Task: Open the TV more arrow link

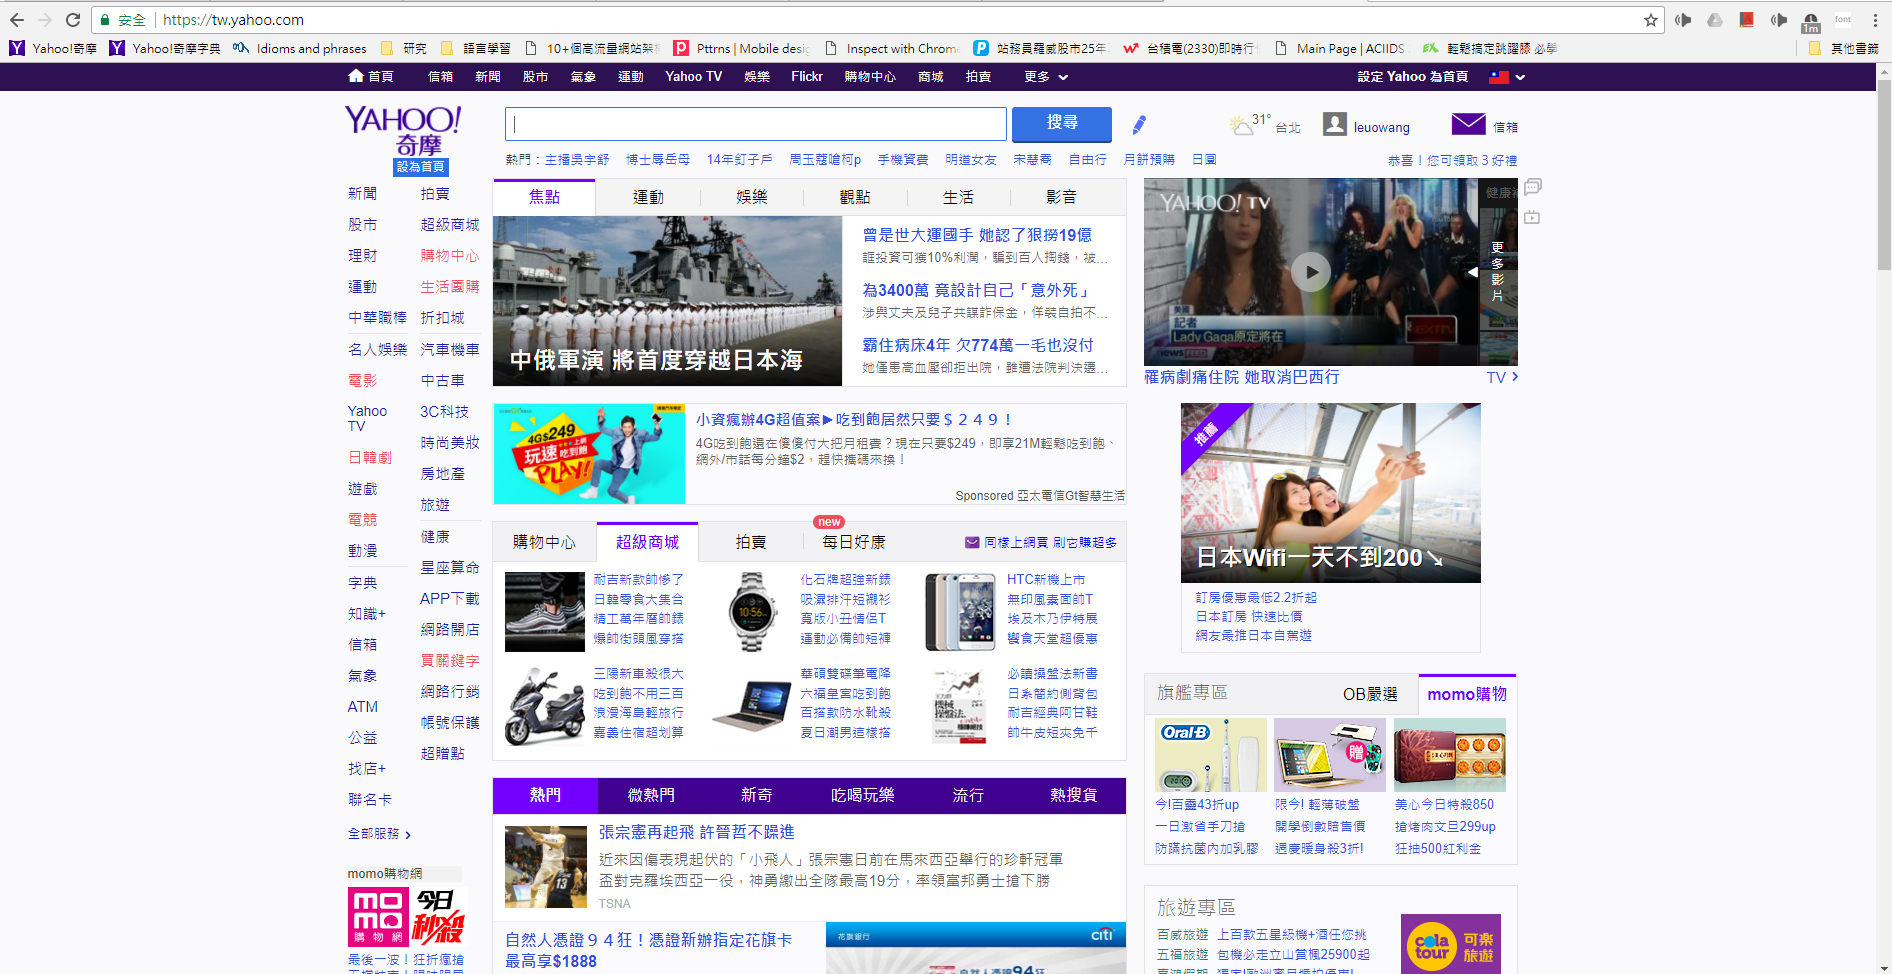Action: (x=1502, y=377)
